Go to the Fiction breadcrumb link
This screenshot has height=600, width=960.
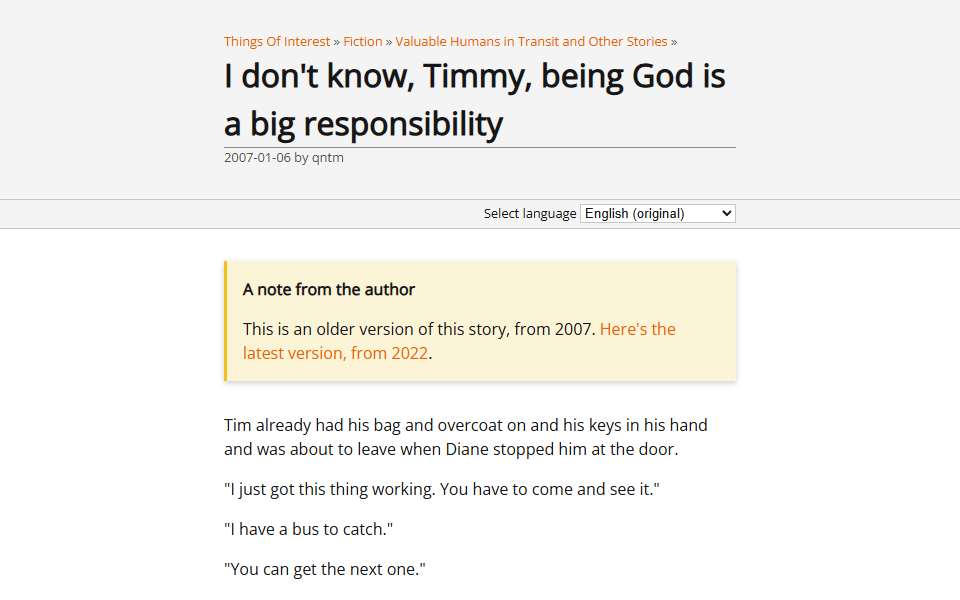[362, 42]
